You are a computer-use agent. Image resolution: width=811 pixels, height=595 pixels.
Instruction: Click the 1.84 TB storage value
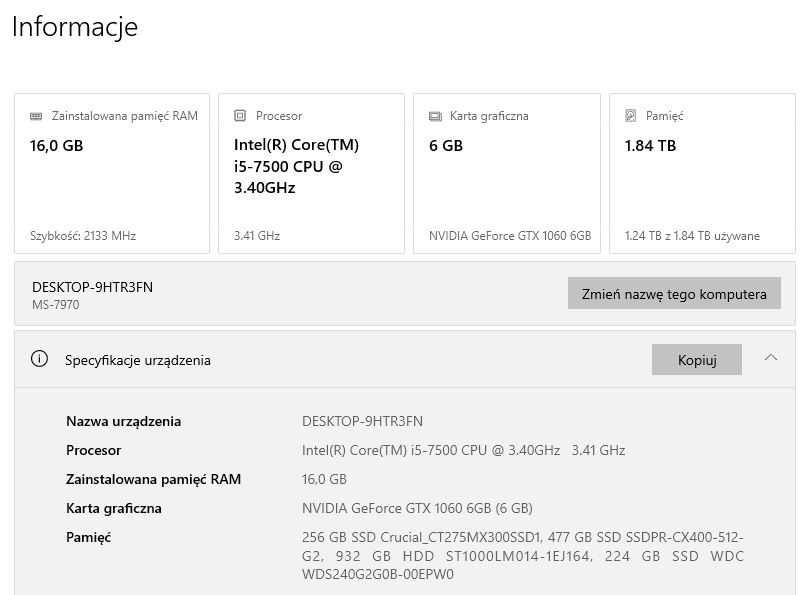coord(650,145)
